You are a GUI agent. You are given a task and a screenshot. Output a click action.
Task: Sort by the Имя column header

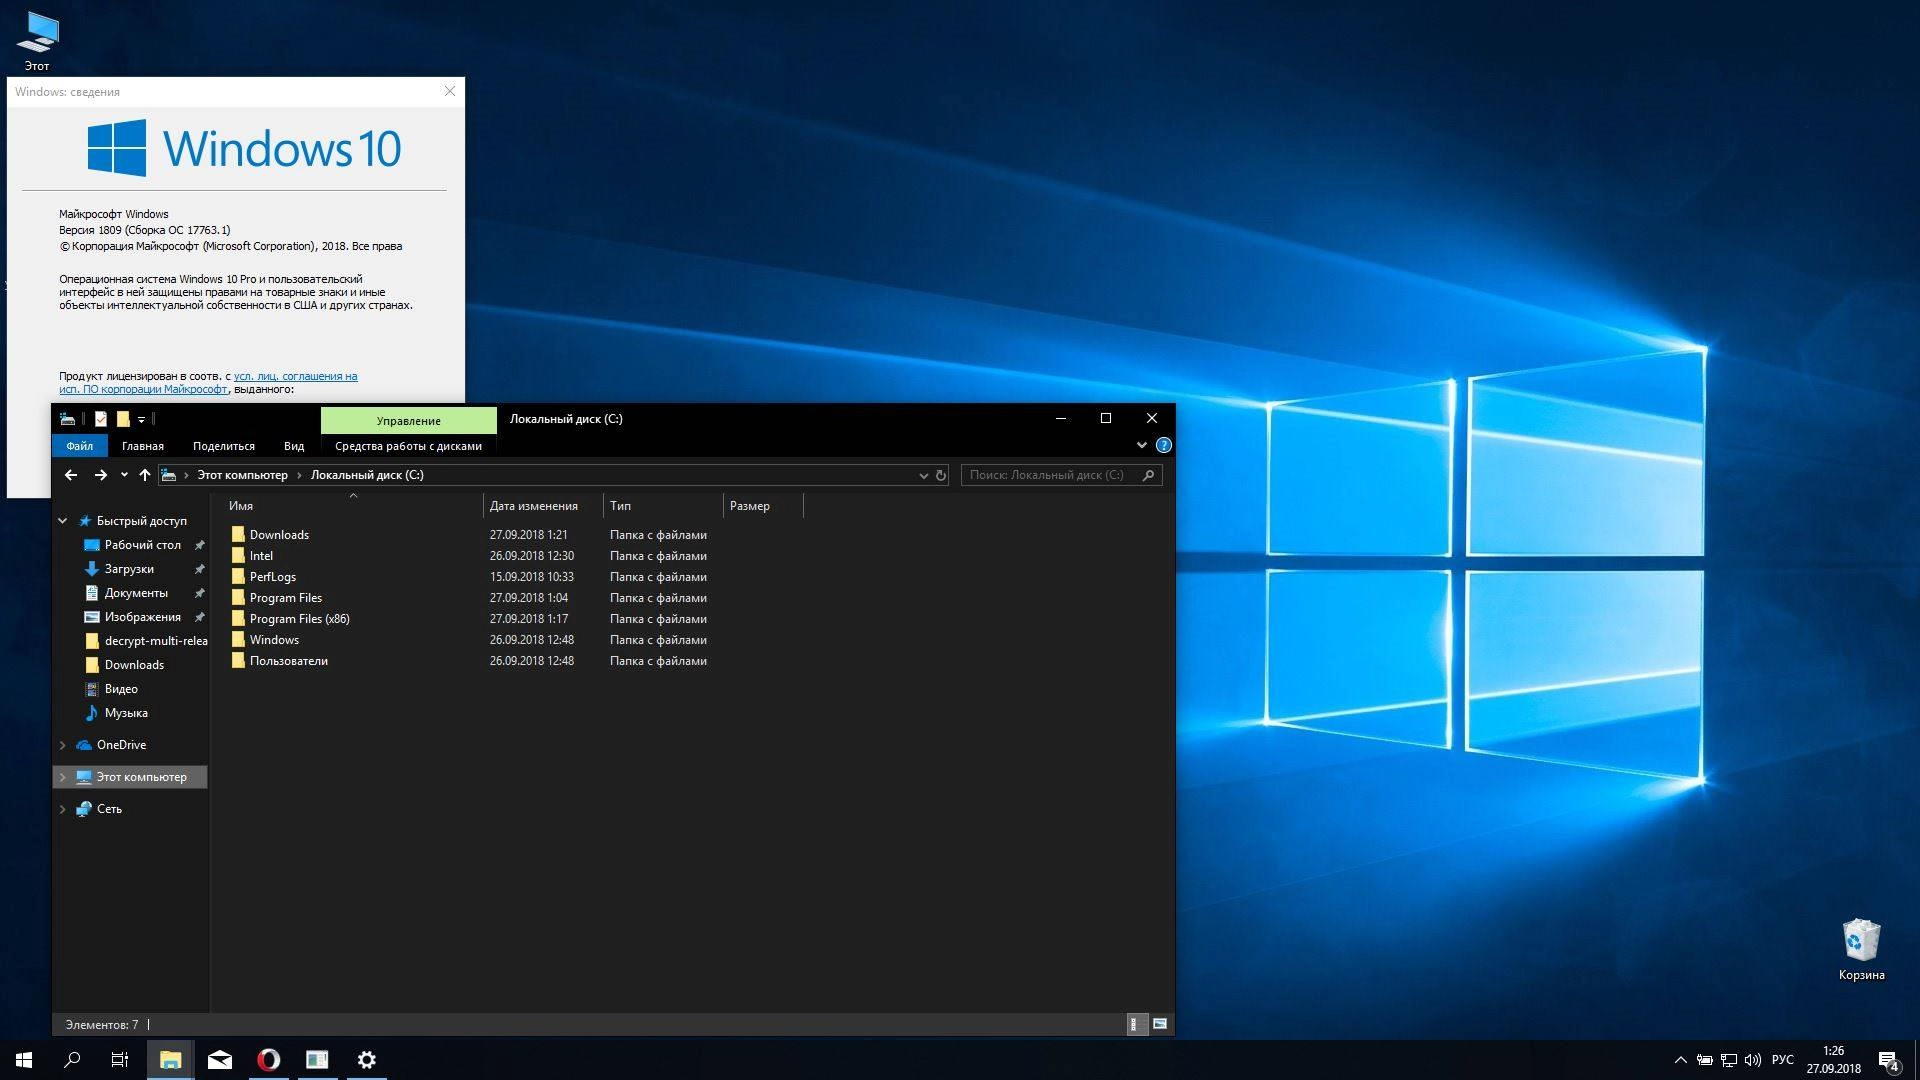(354, 506)
